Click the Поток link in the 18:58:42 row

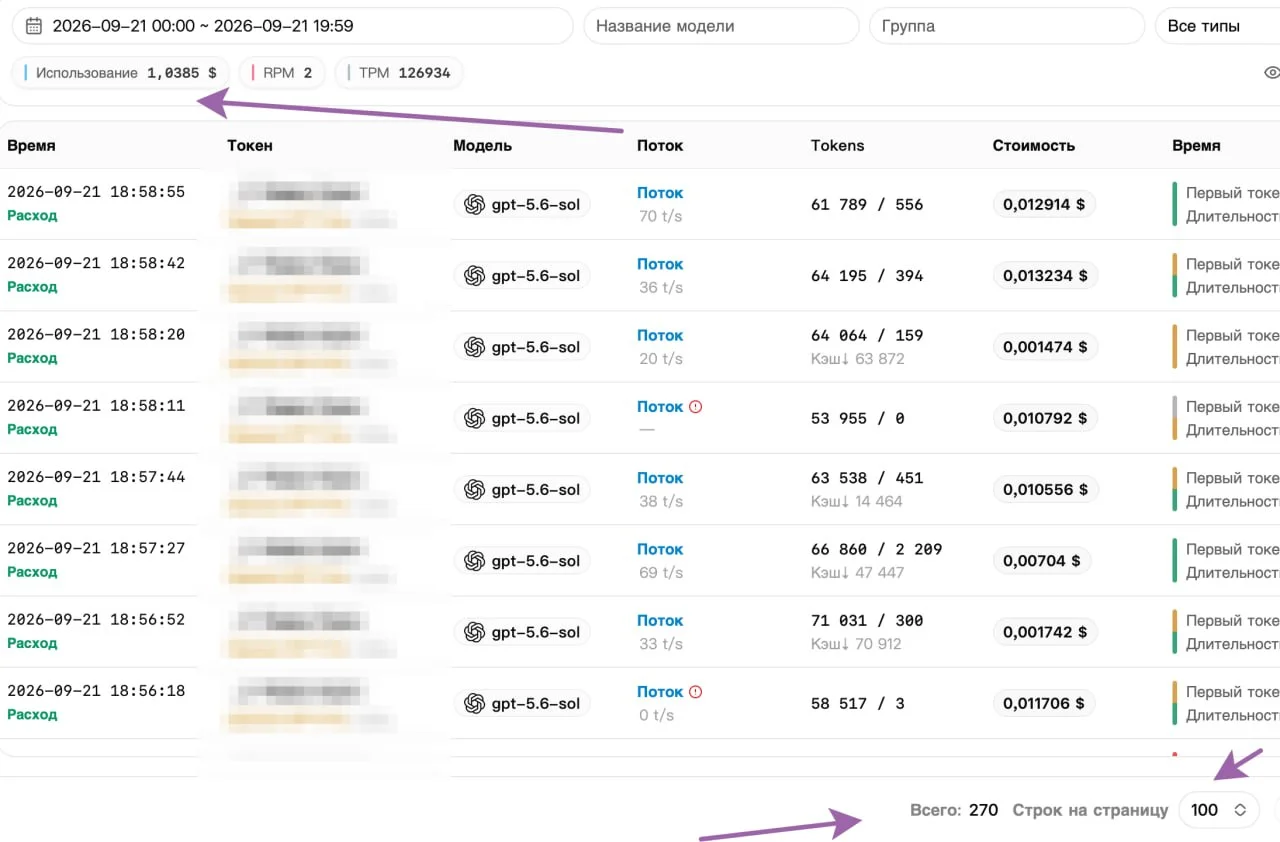click(x=660, y=265)
